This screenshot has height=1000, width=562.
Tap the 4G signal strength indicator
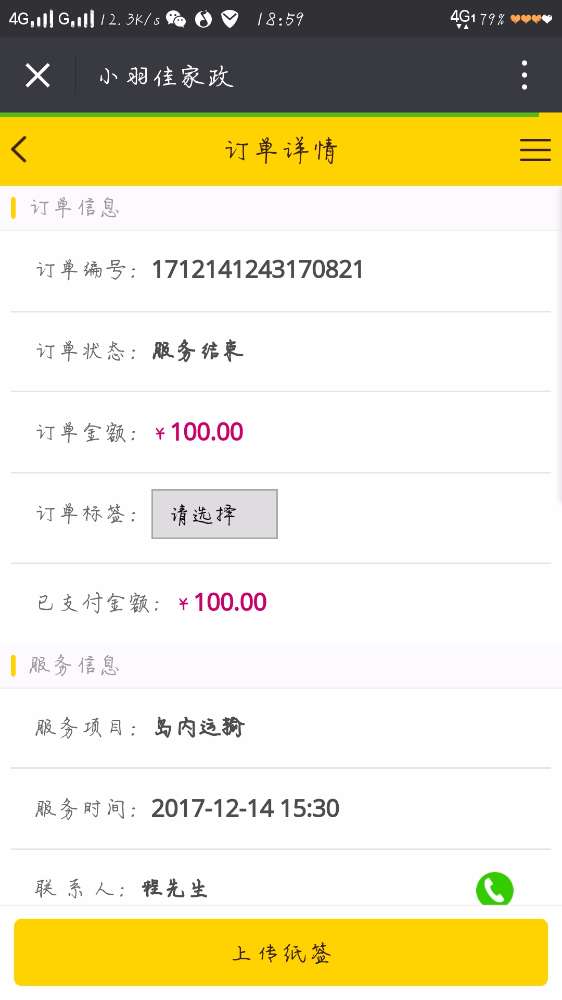tap(31, 19)
